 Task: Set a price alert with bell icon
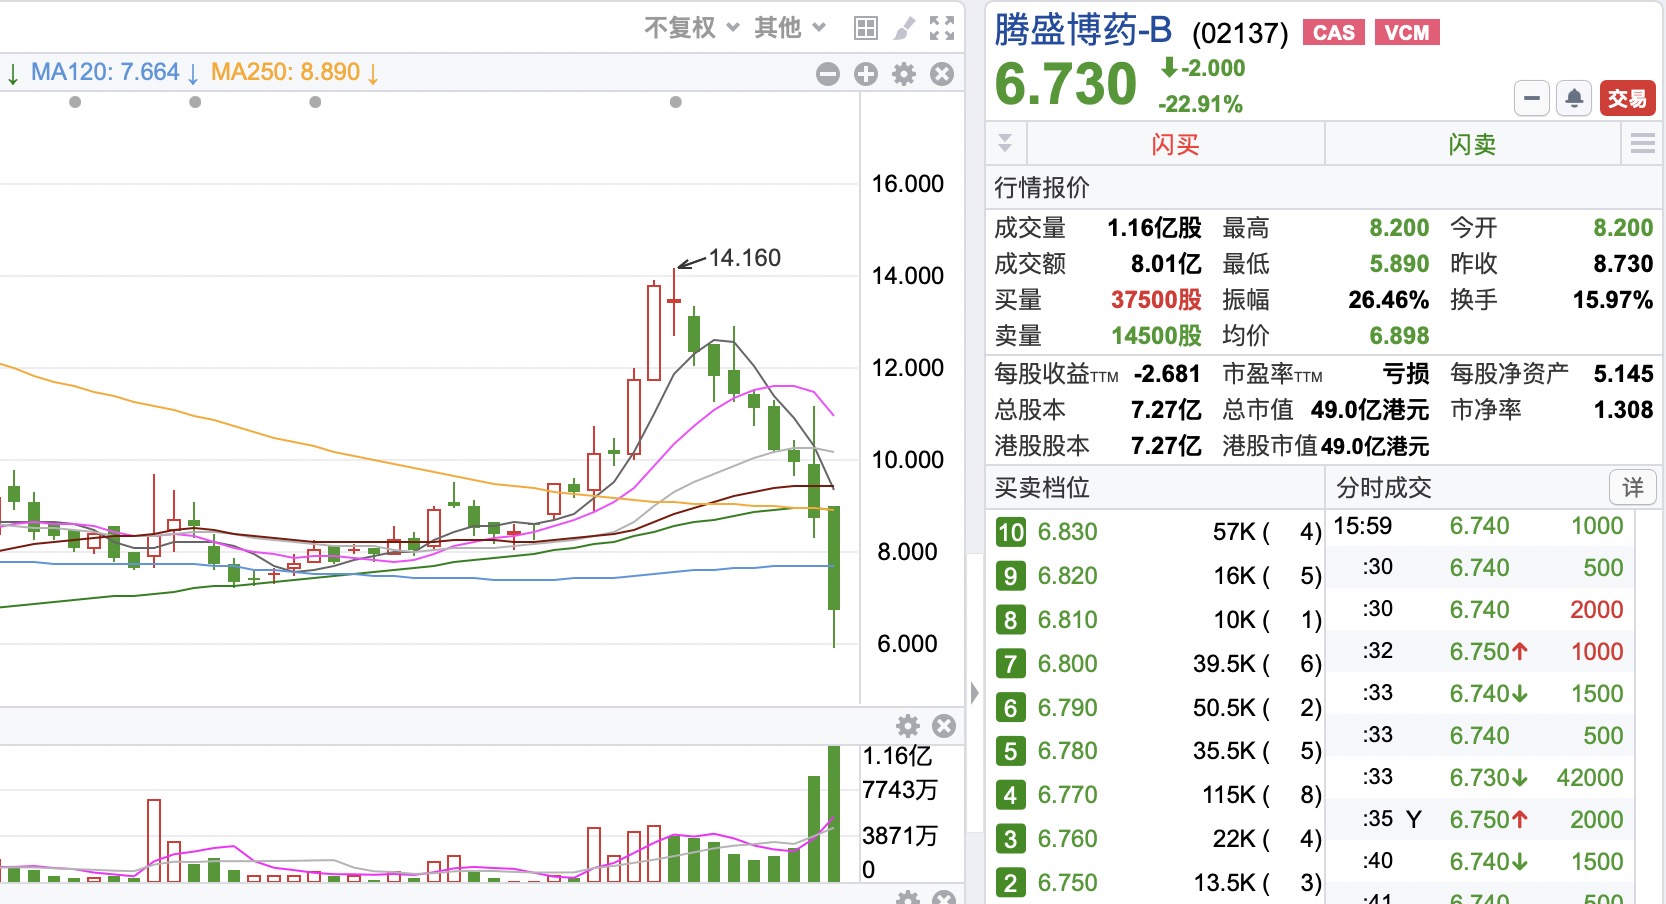coord(1574,98)
